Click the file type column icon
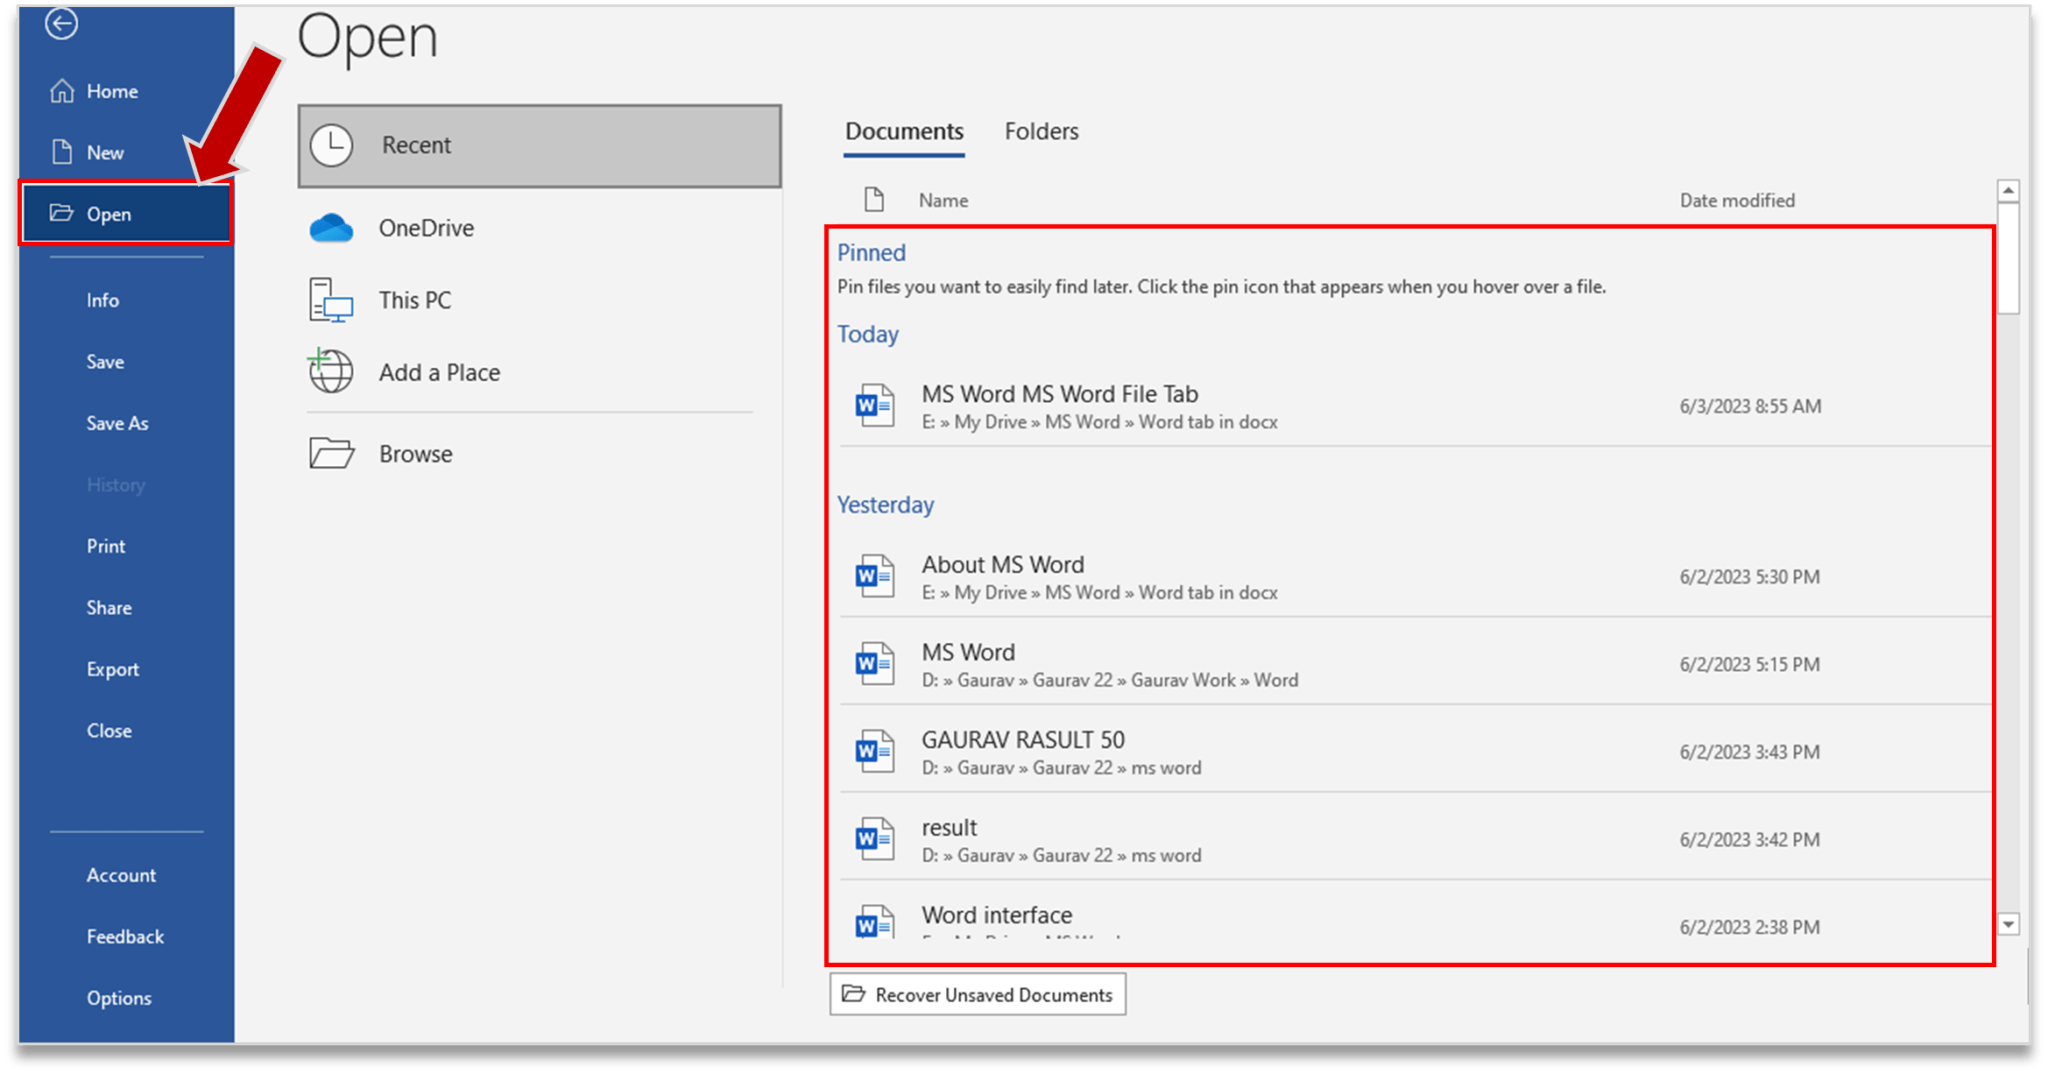 coord(874,199)
